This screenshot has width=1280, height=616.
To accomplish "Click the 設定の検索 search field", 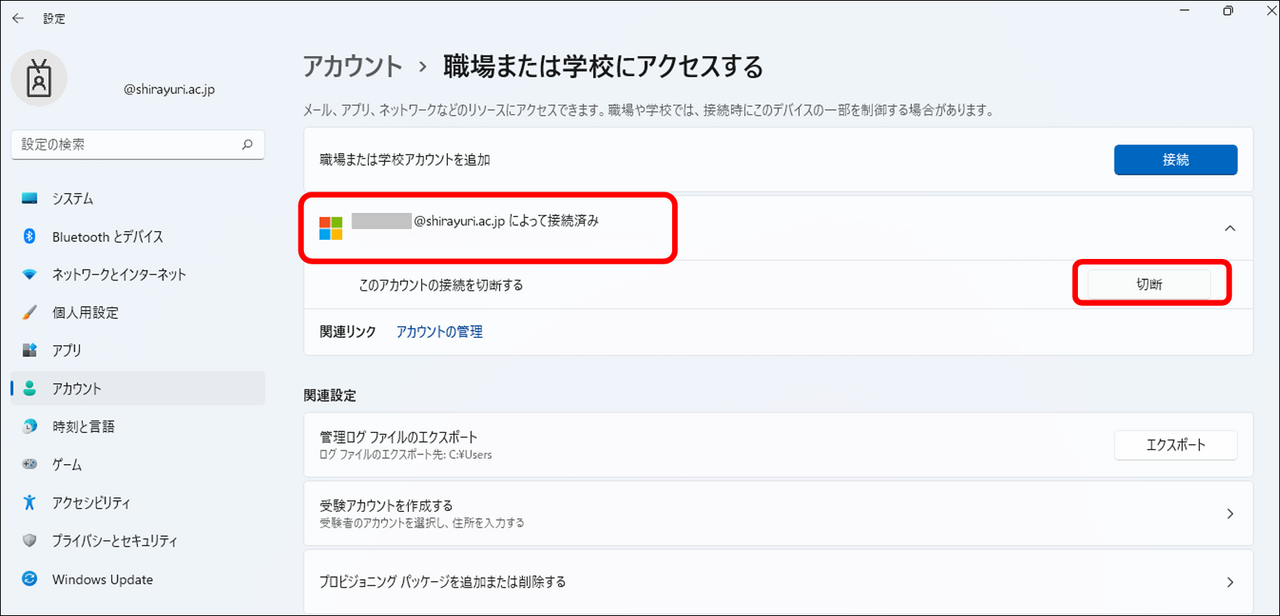I will (x=125, y=144).
